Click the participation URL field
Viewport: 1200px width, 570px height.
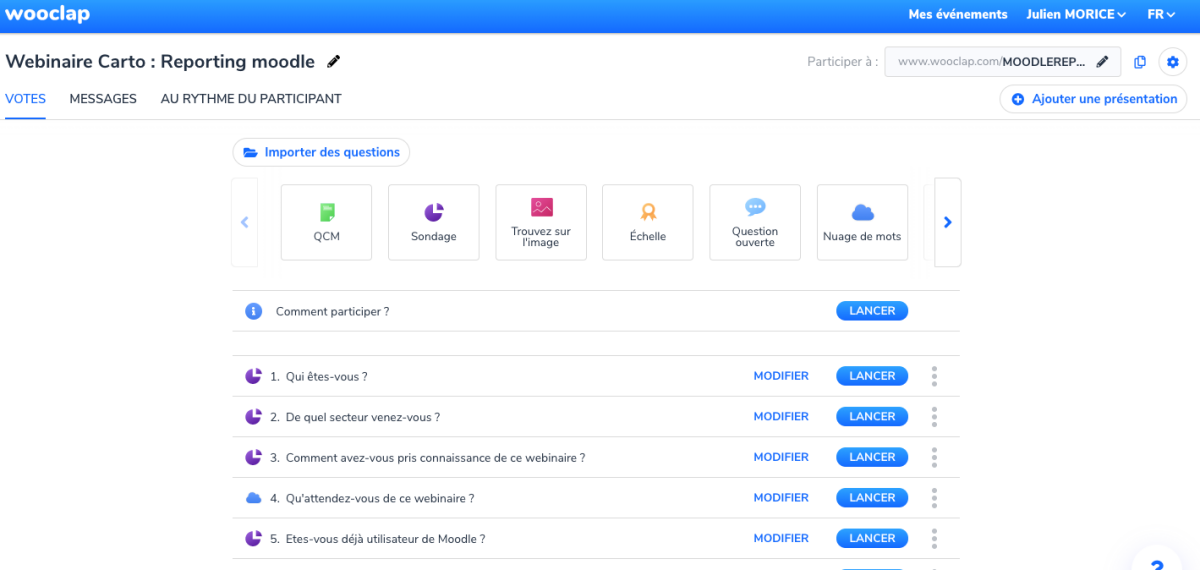[1002, 62]
